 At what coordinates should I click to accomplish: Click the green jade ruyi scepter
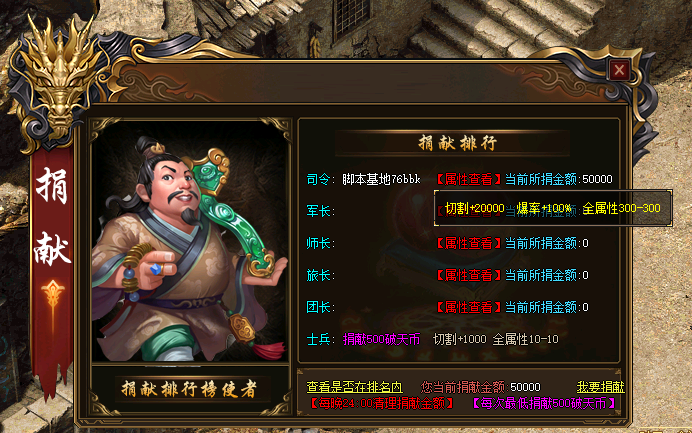coord(234,214)
